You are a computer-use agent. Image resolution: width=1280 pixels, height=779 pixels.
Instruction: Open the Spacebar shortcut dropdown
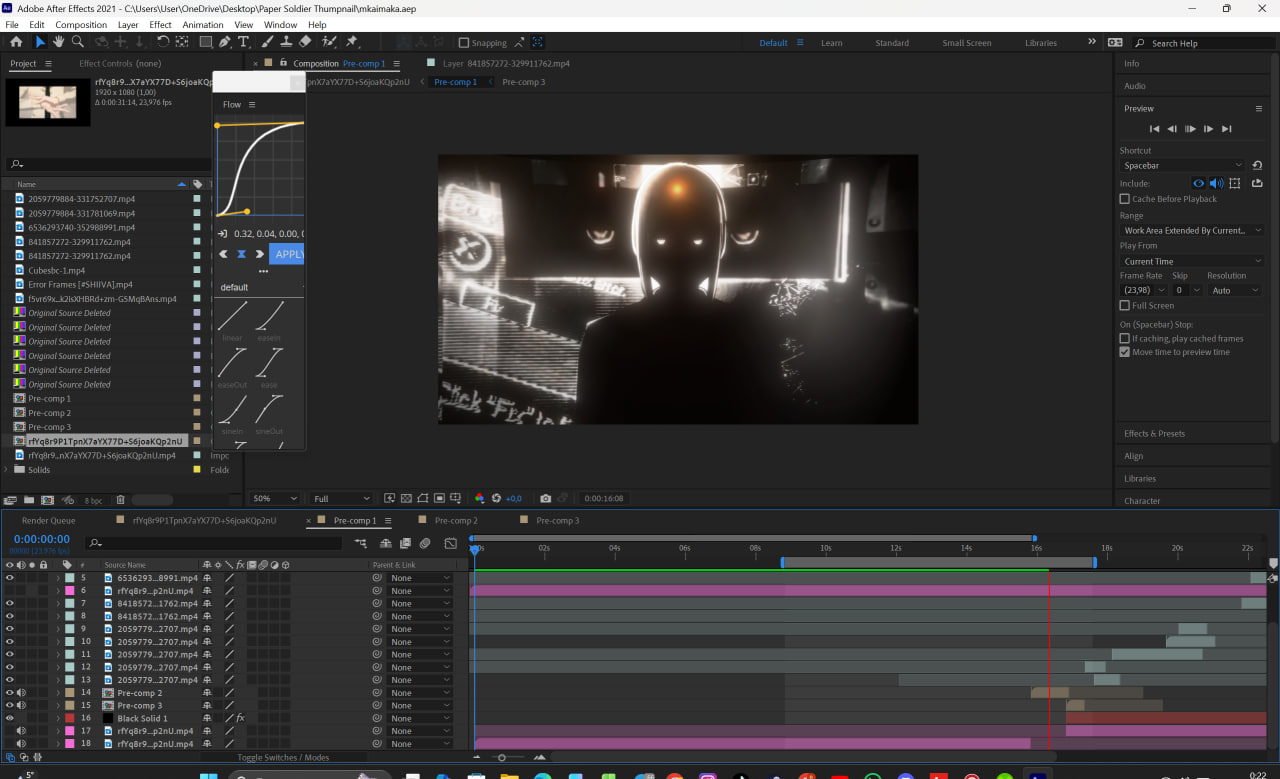(1183, 165)
